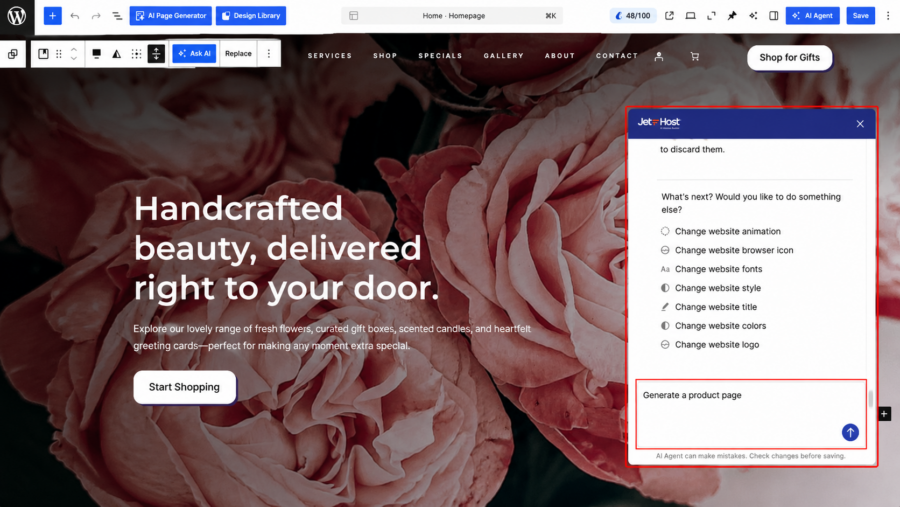The image size is (900, 507).
Task: Open the block toolbar options menu
Action: coord(269,53)
